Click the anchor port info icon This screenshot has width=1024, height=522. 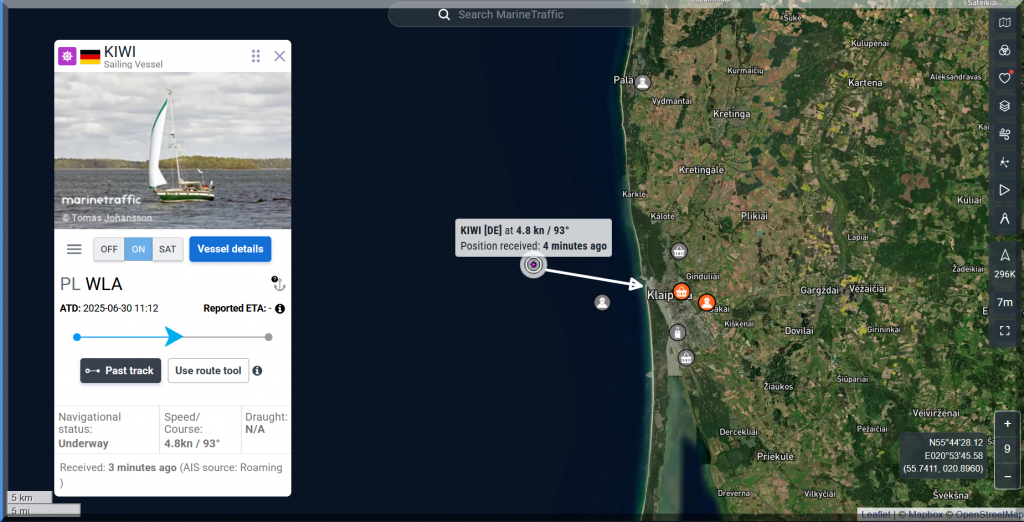[x=277, y=284]
